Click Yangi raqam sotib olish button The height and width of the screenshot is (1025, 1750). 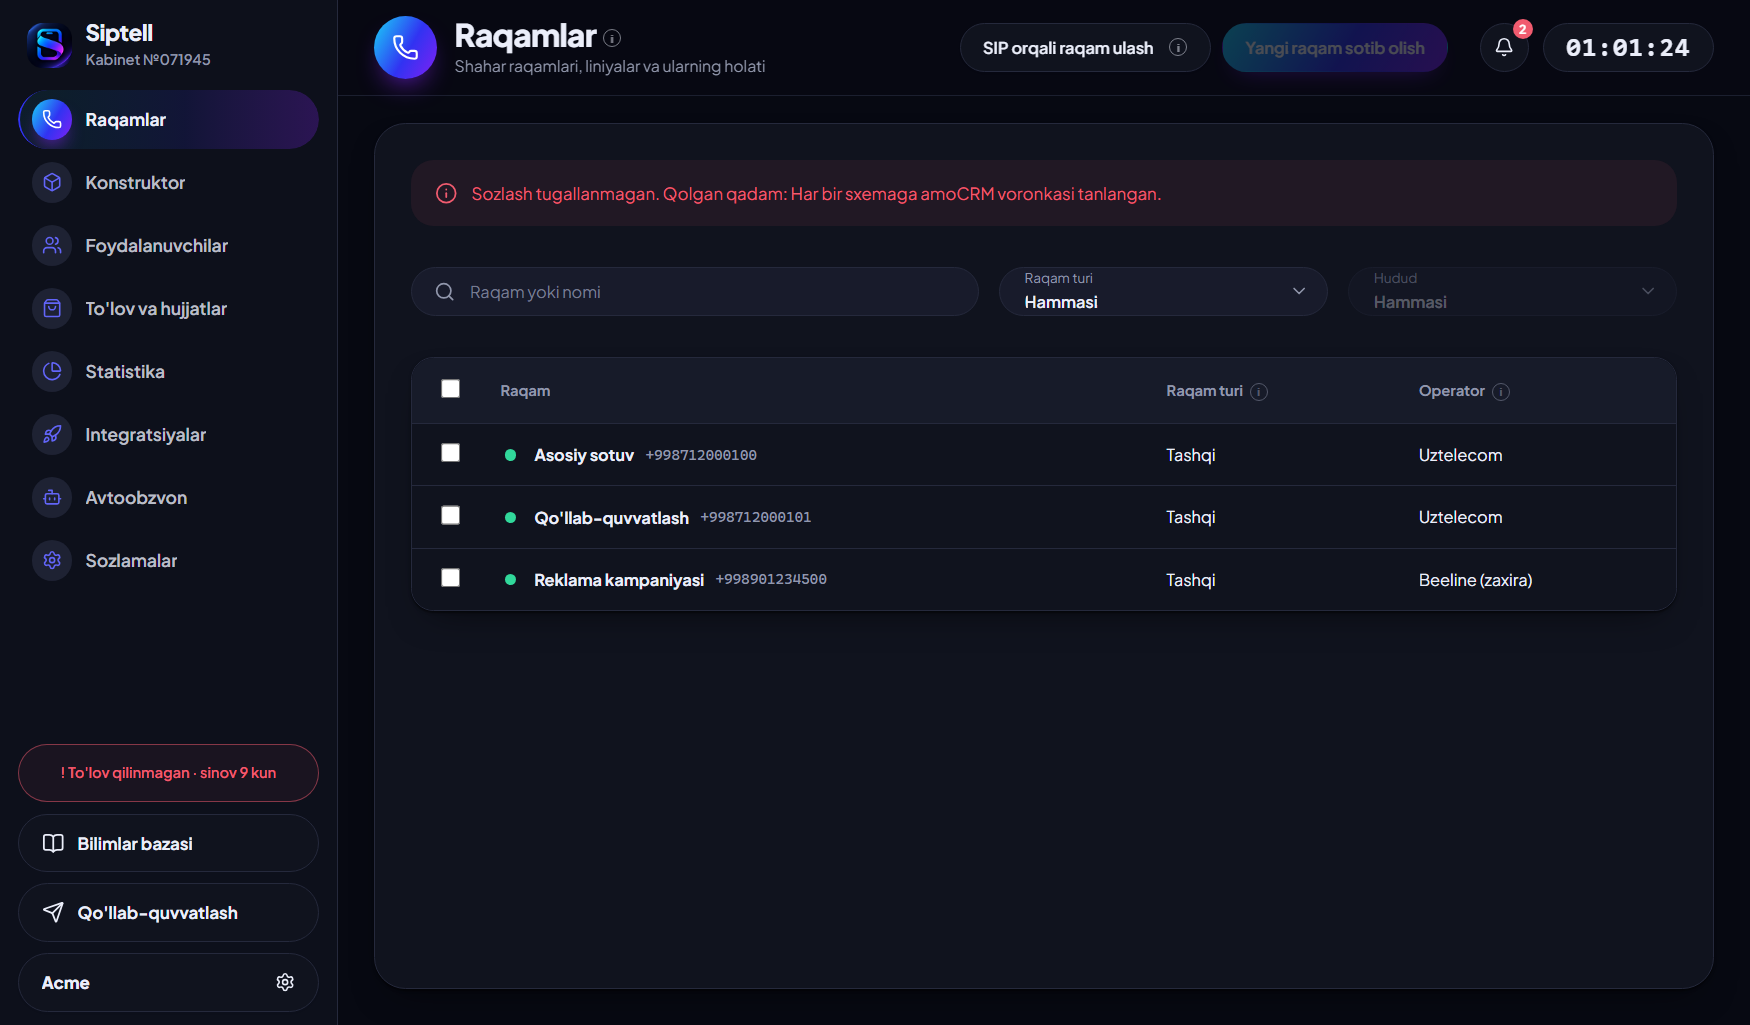click(x=1335, y=47)
